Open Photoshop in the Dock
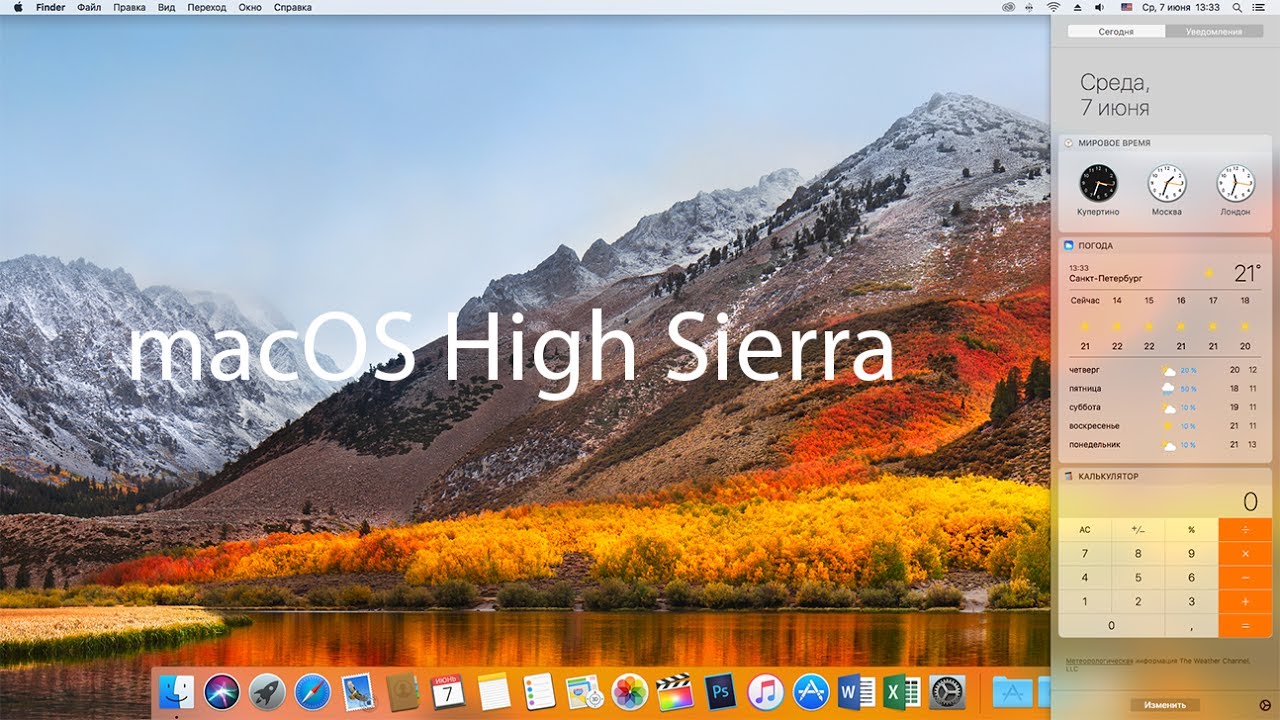The width and height of the screenshot is (1280, 720). [x=720, y=692]
